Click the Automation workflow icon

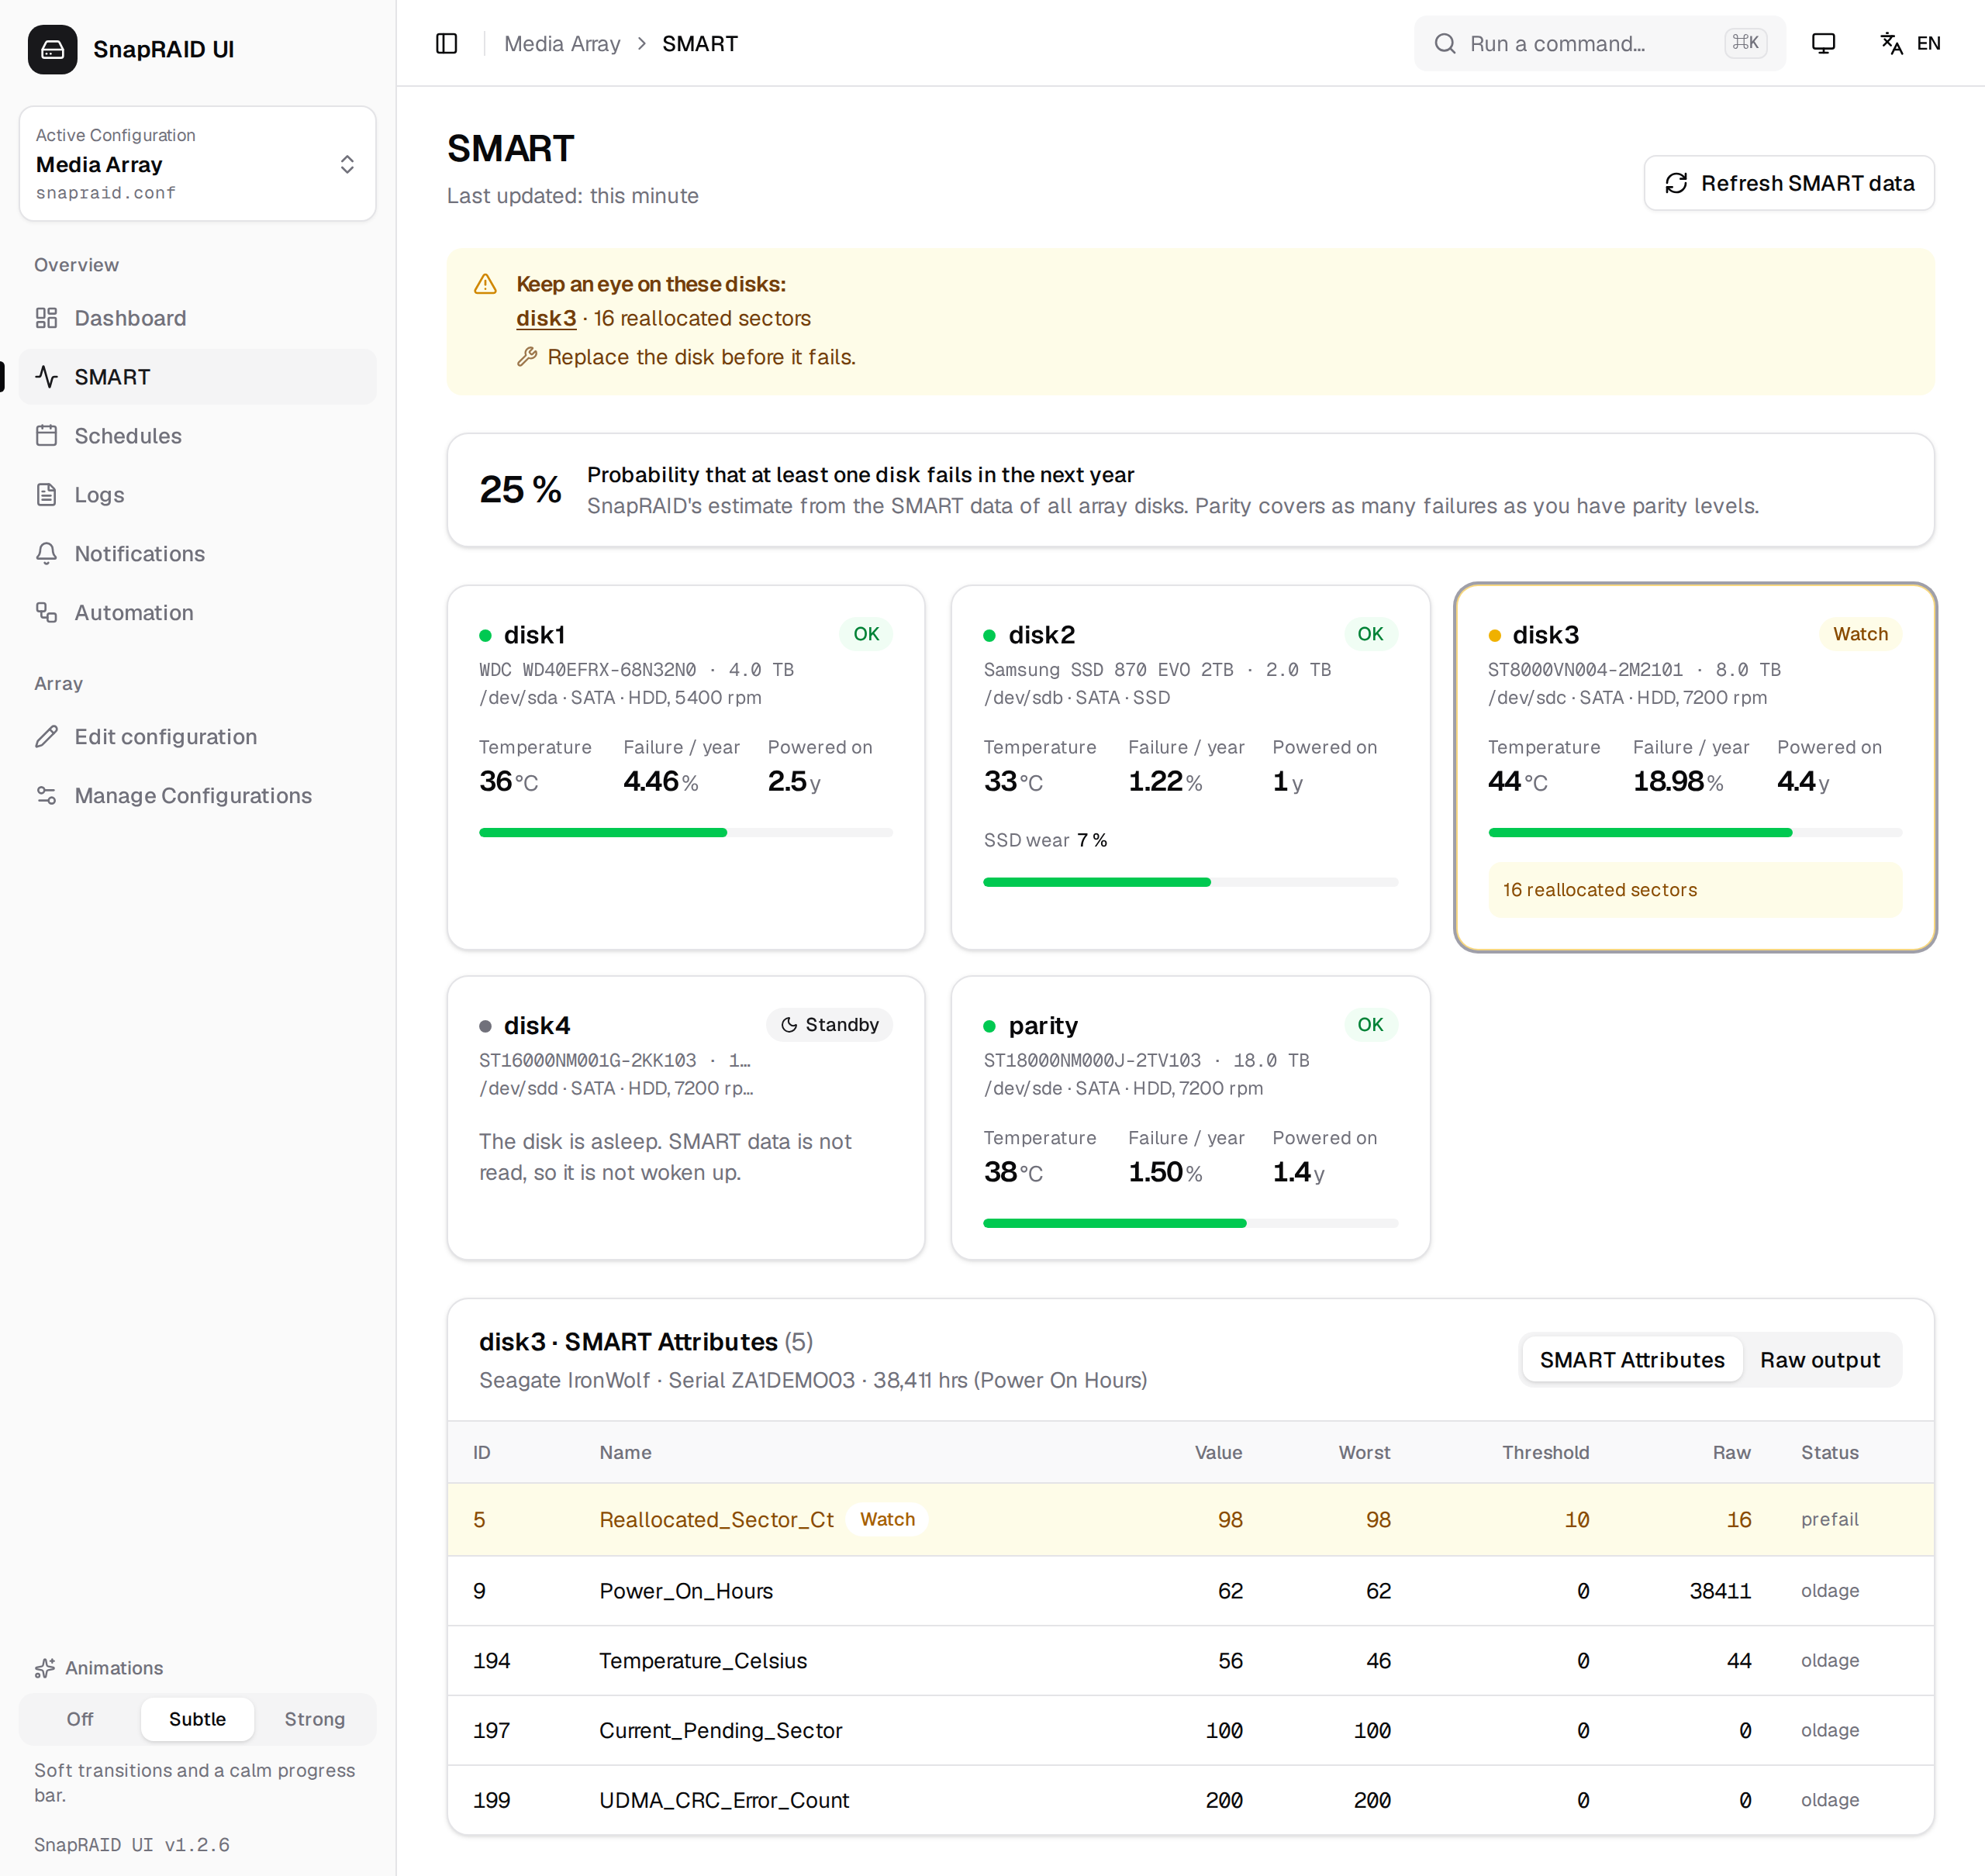[47, 613]
